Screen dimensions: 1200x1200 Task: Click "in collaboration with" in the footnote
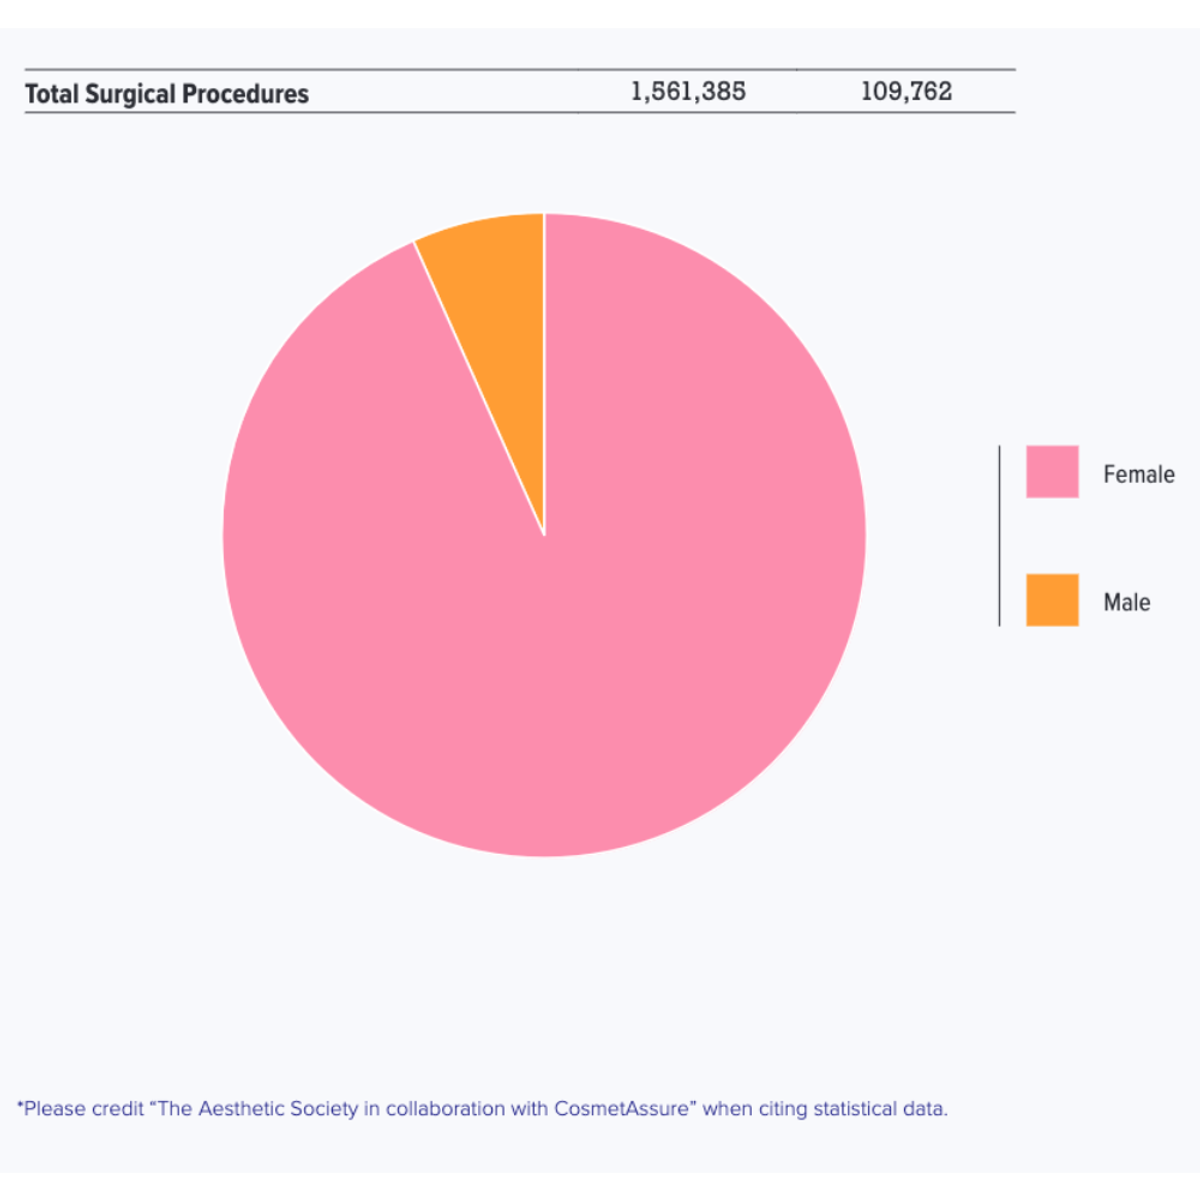(x=455, y=1108)
